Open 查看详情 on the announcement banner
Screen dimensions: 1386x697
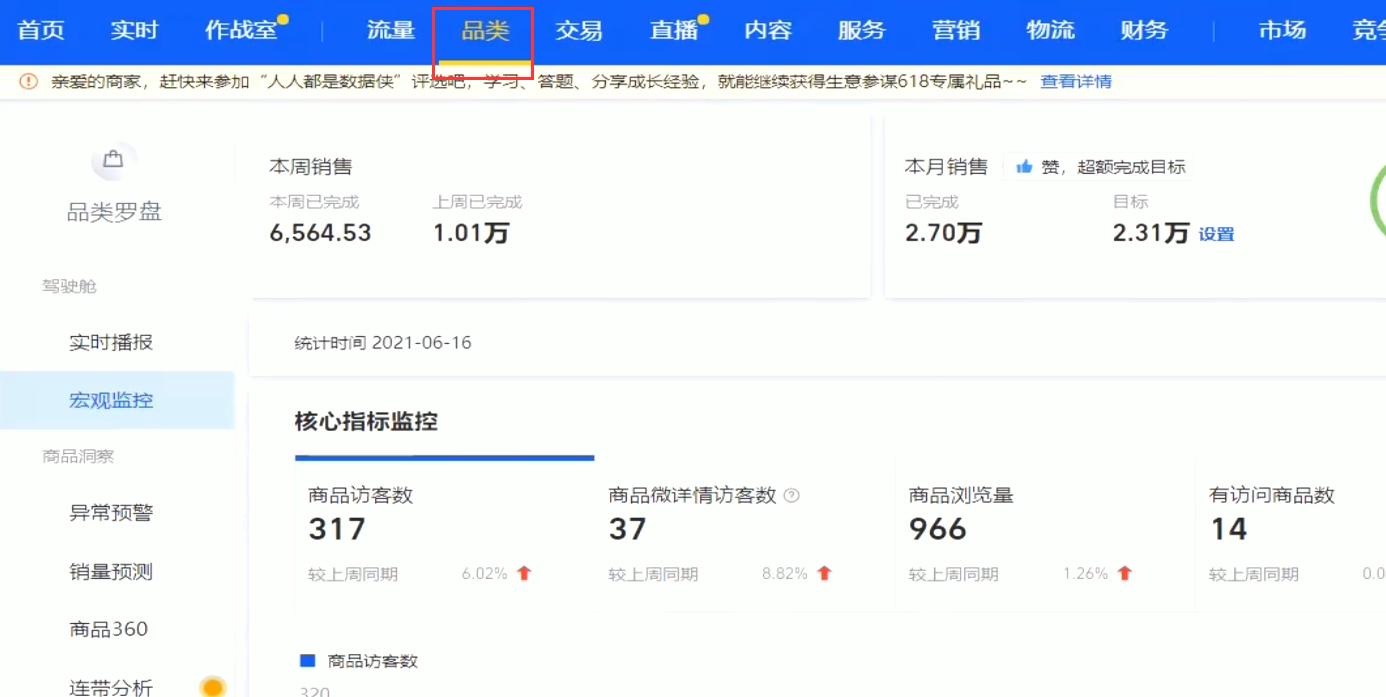(1075, 81)
